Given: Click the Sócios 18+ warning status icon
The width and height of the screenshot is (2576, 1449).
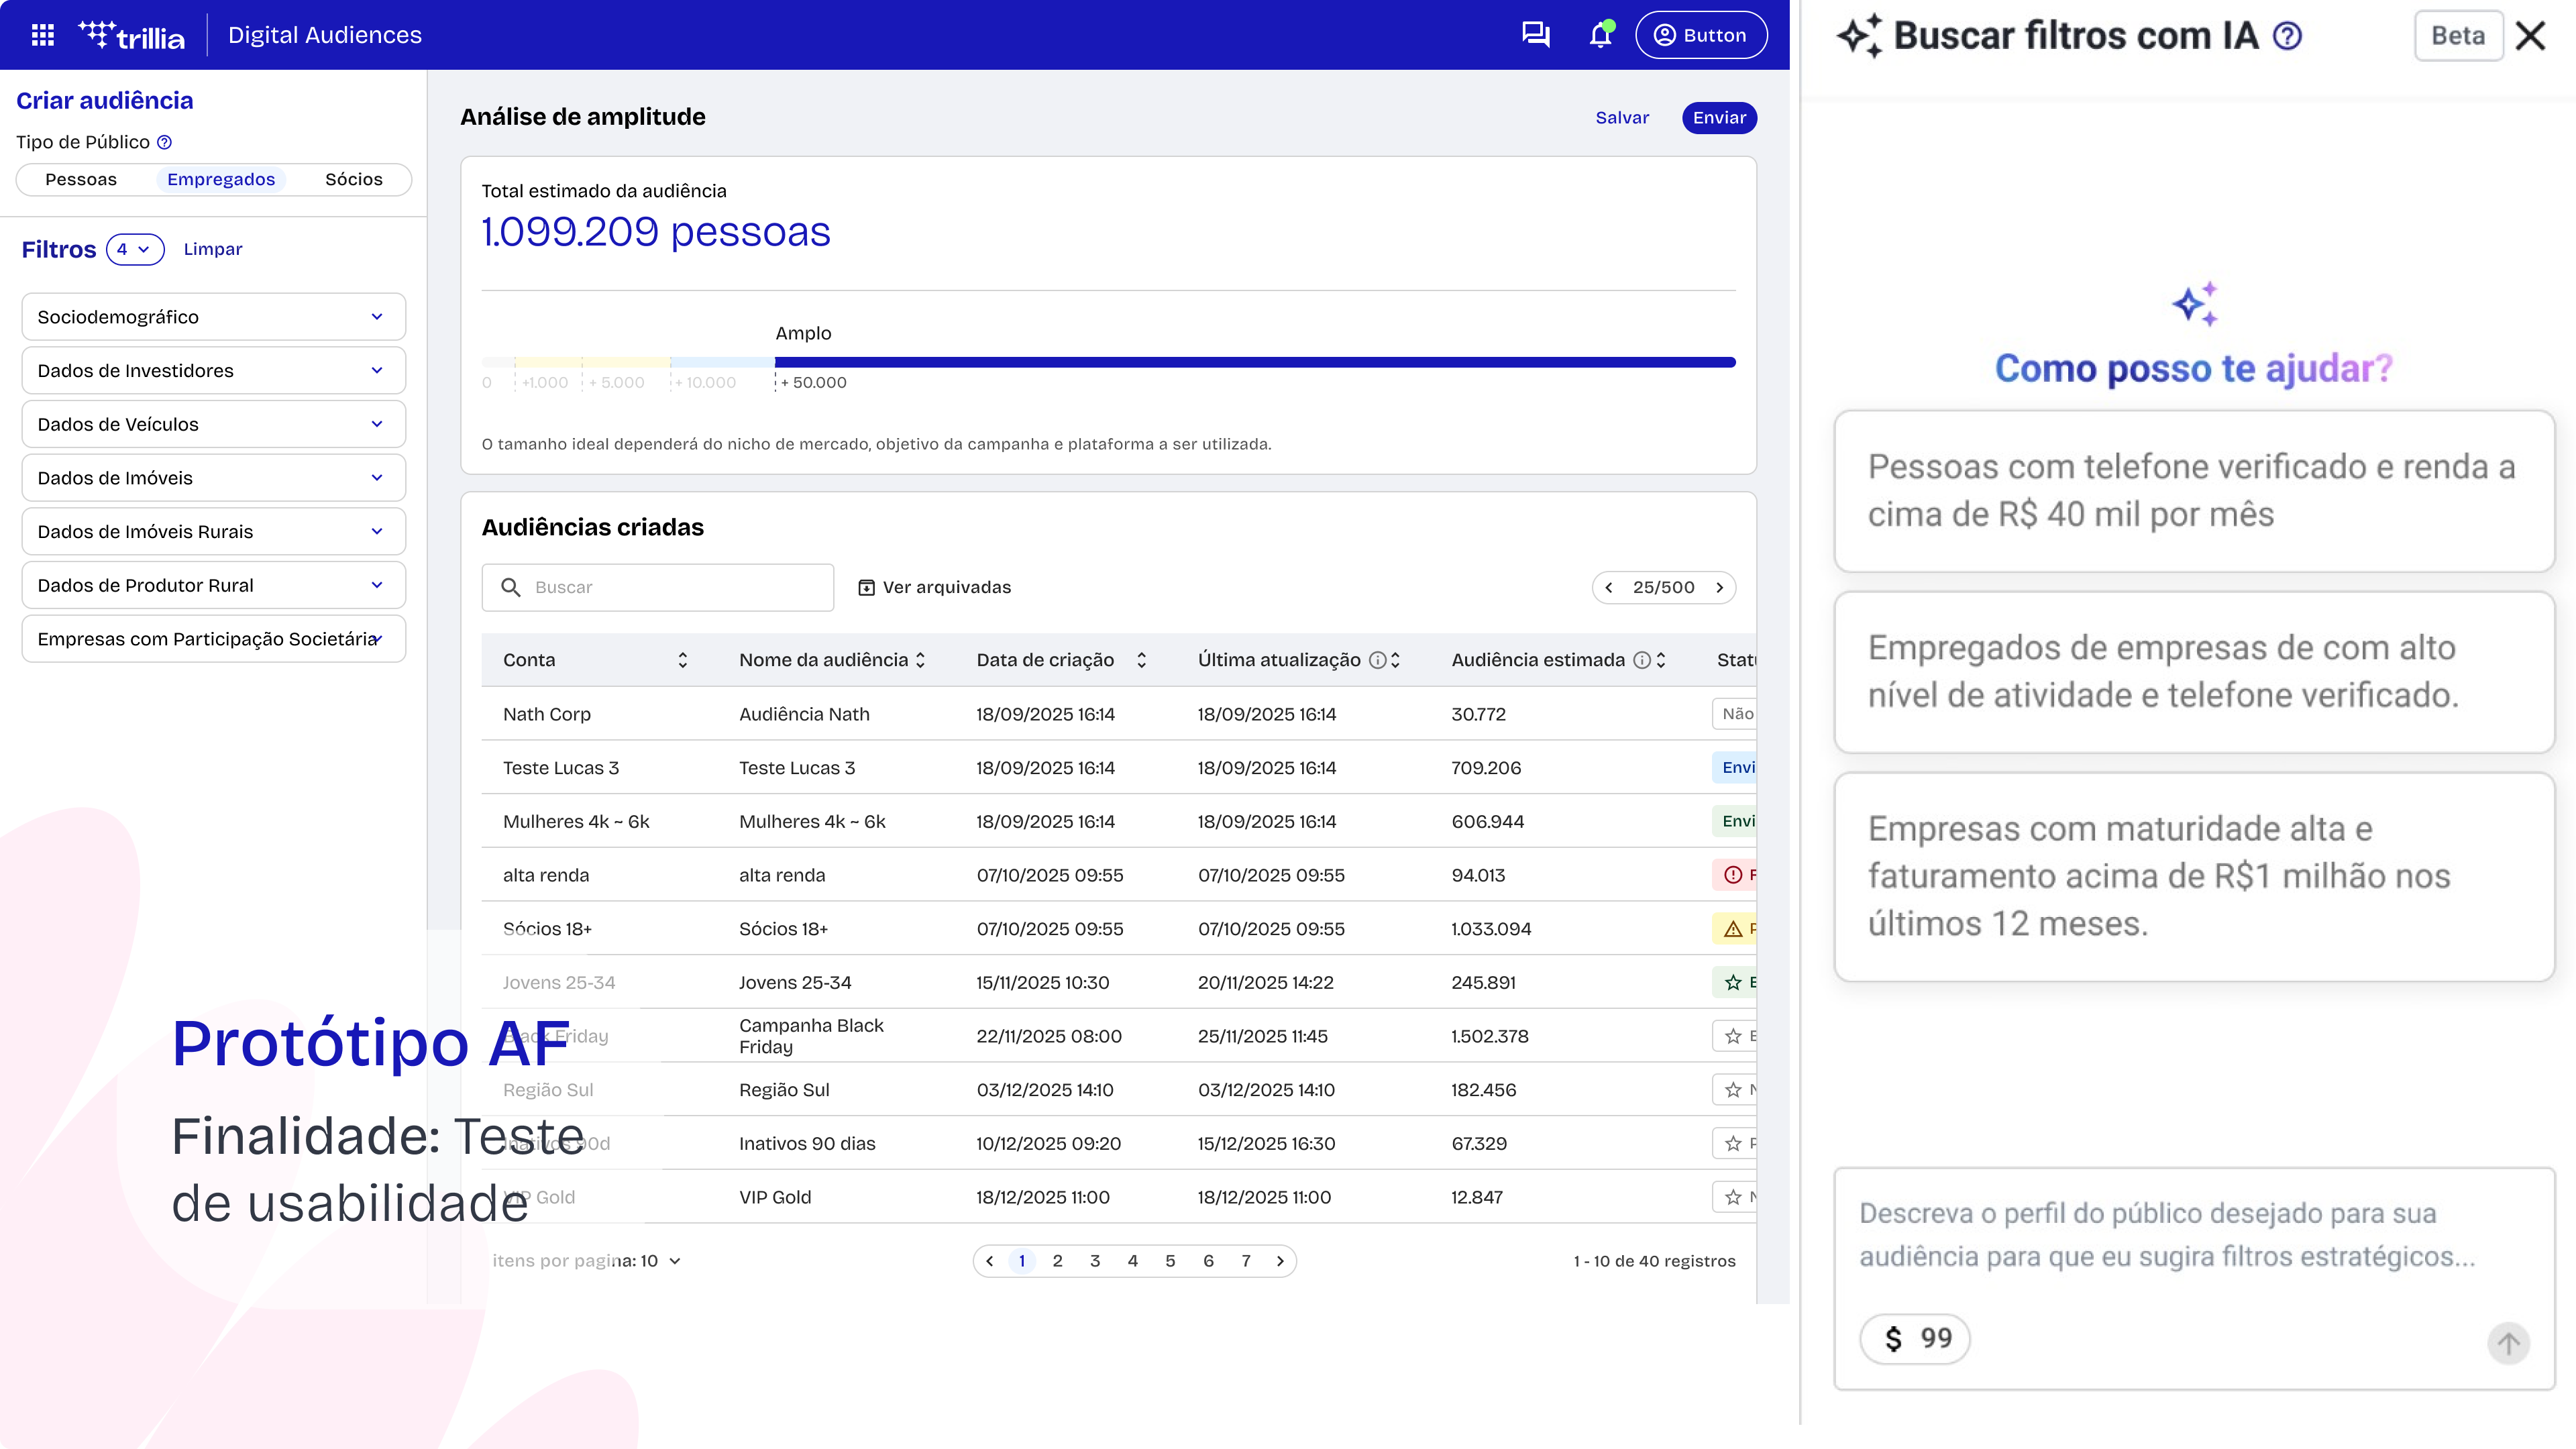Looking at the screenshot, I should tap(1733, 929).
